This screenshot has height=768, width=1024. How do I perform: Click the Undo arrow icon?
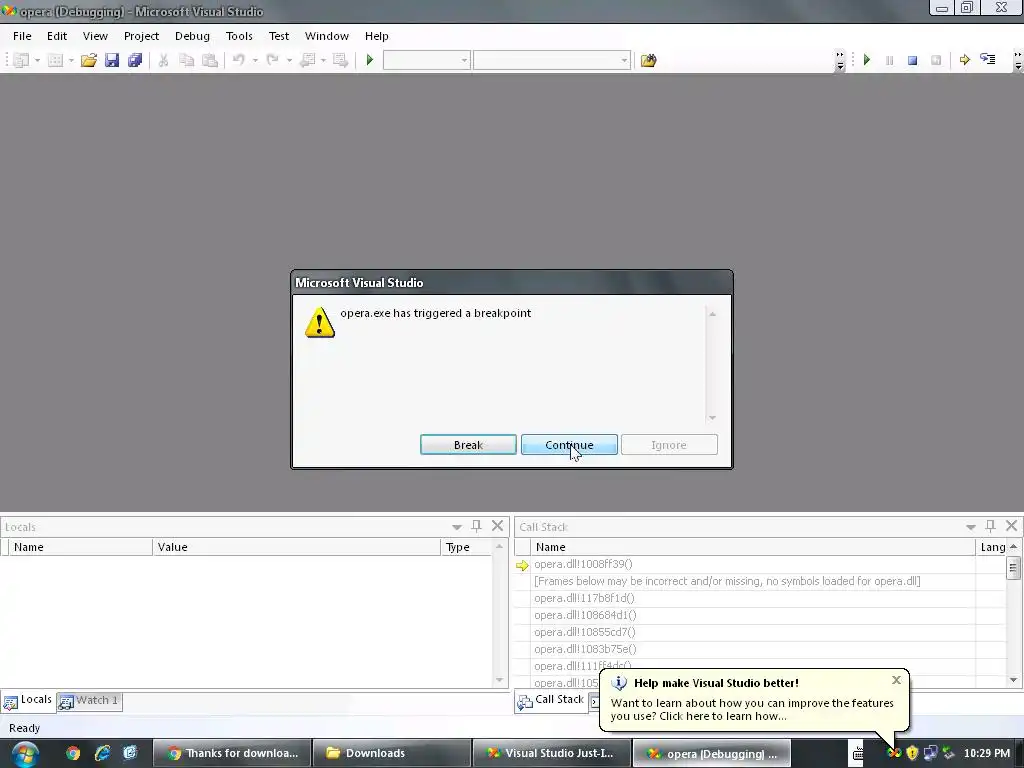[x=238, y=60]
